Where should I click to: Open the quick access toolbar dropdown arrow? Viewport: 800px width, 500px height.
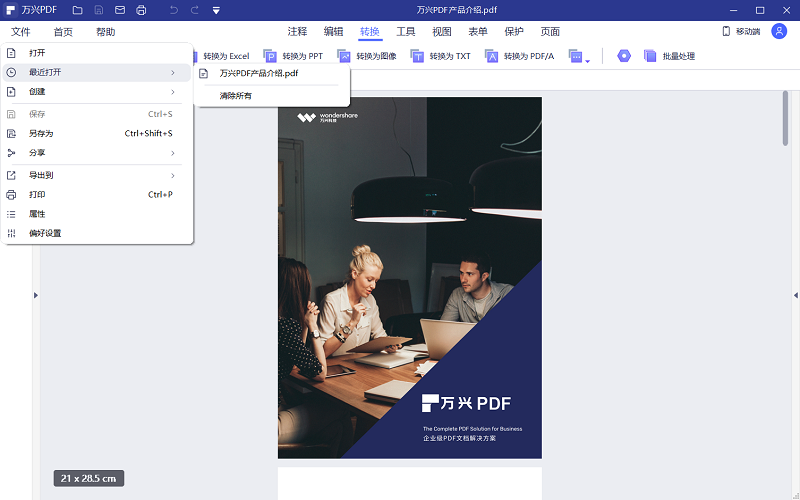(215, 10)
